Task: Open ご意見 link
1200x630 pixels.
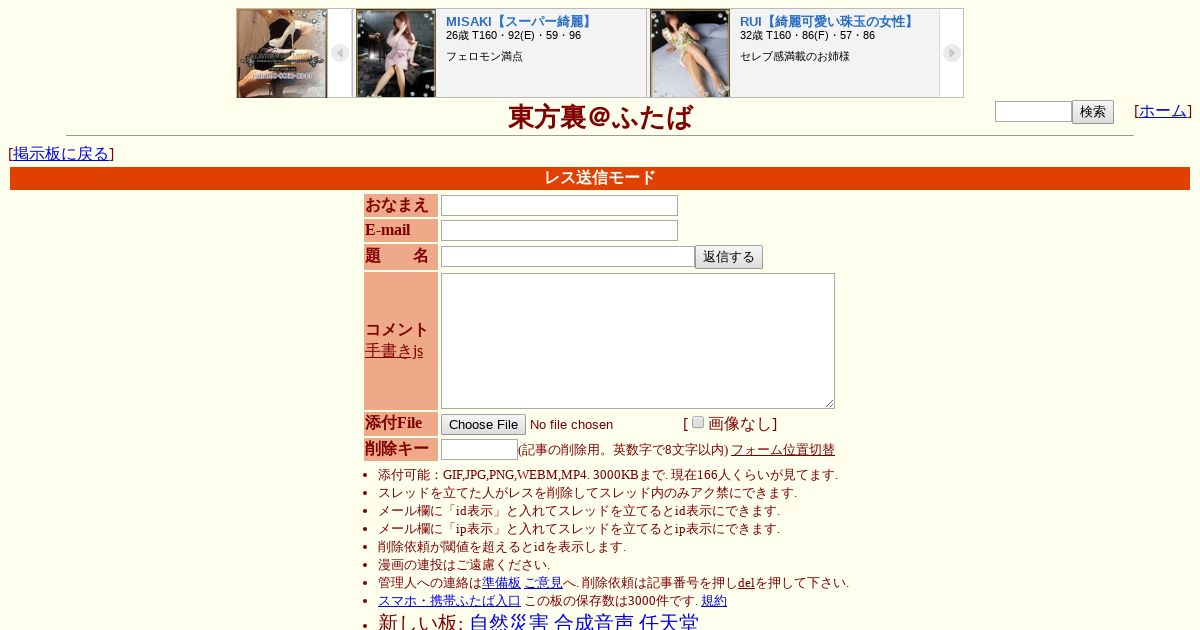Action: 543,583
